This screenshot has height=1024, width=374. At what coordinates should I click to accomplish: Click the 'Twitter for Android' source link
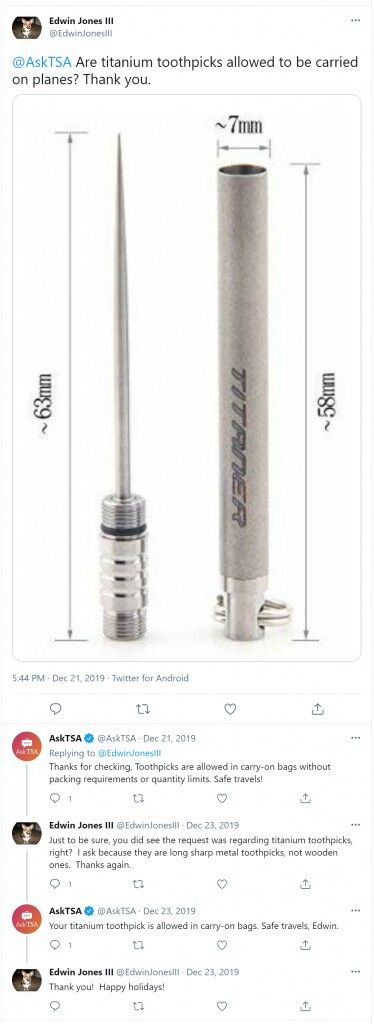click(x=150, y=678)
